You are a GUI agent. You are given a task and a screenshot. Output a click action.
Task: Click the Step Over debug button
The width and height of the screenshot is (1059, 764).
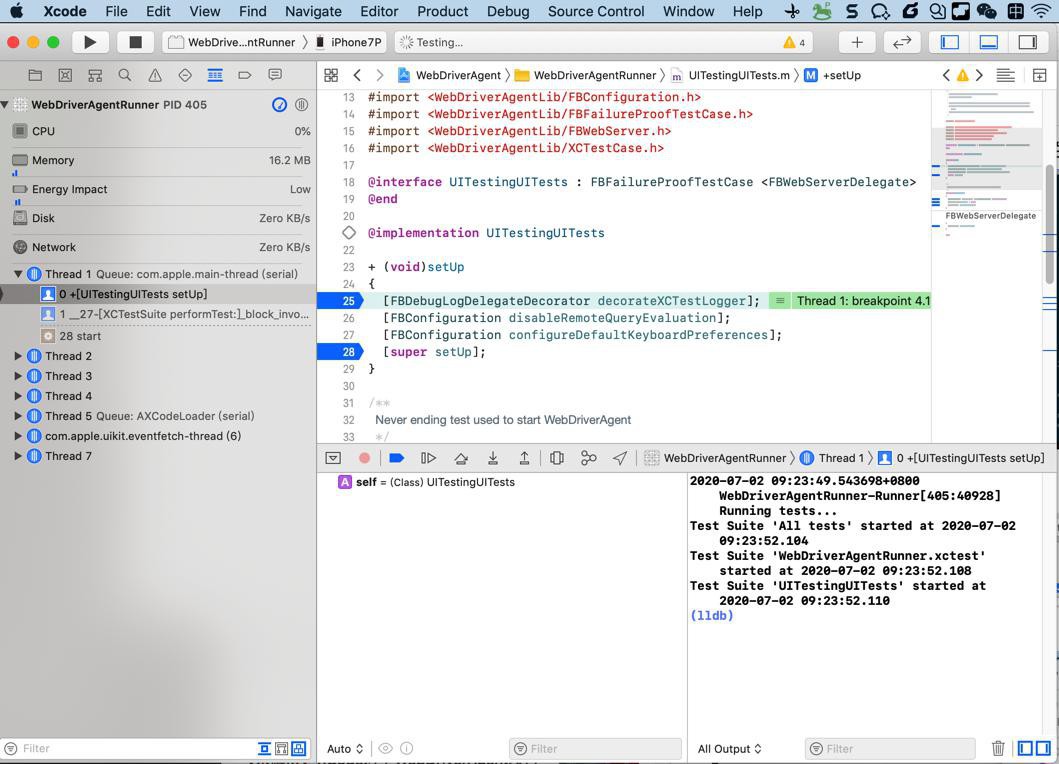coord(461,458)
